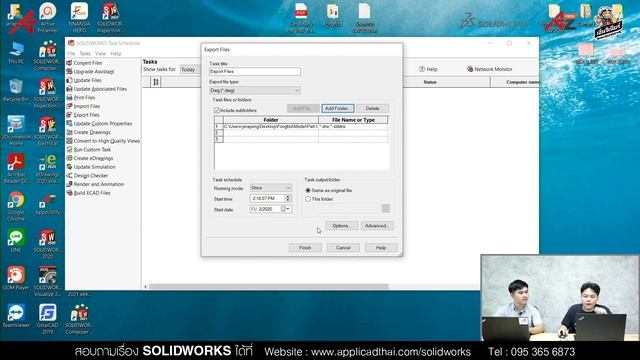
Task: Click File Name or Type column header
Action: pos(353,120)
